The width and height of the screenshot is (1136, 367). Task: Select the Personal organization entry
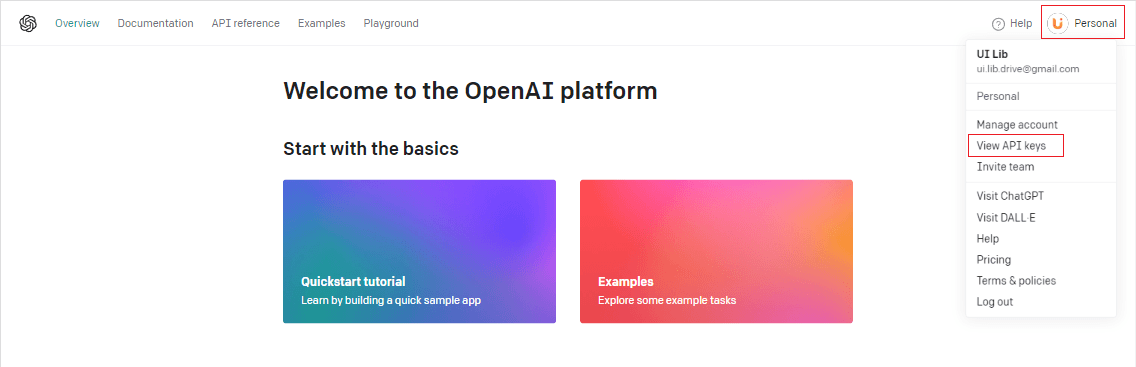[998, 96]
